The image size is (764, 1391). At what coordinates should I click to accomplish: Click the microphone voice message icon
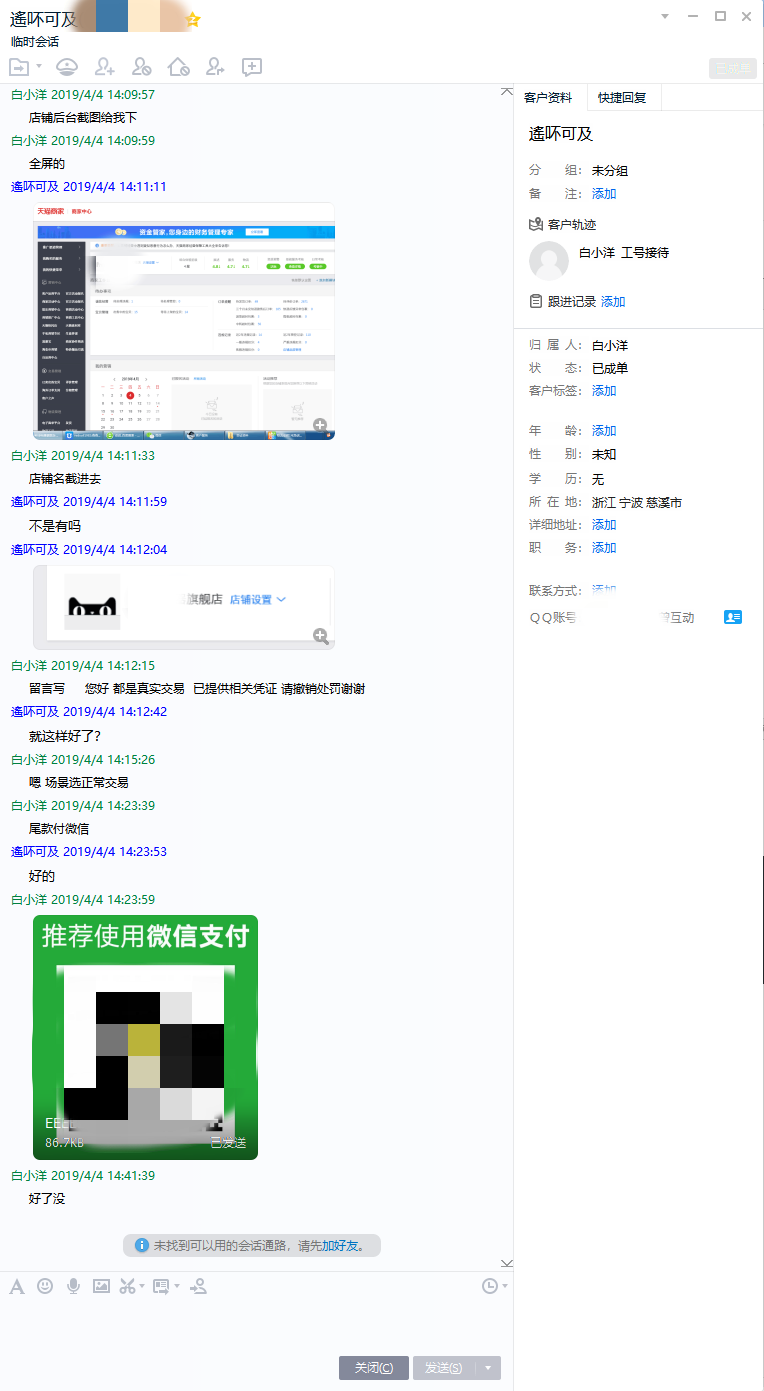tap(73, 1286)
